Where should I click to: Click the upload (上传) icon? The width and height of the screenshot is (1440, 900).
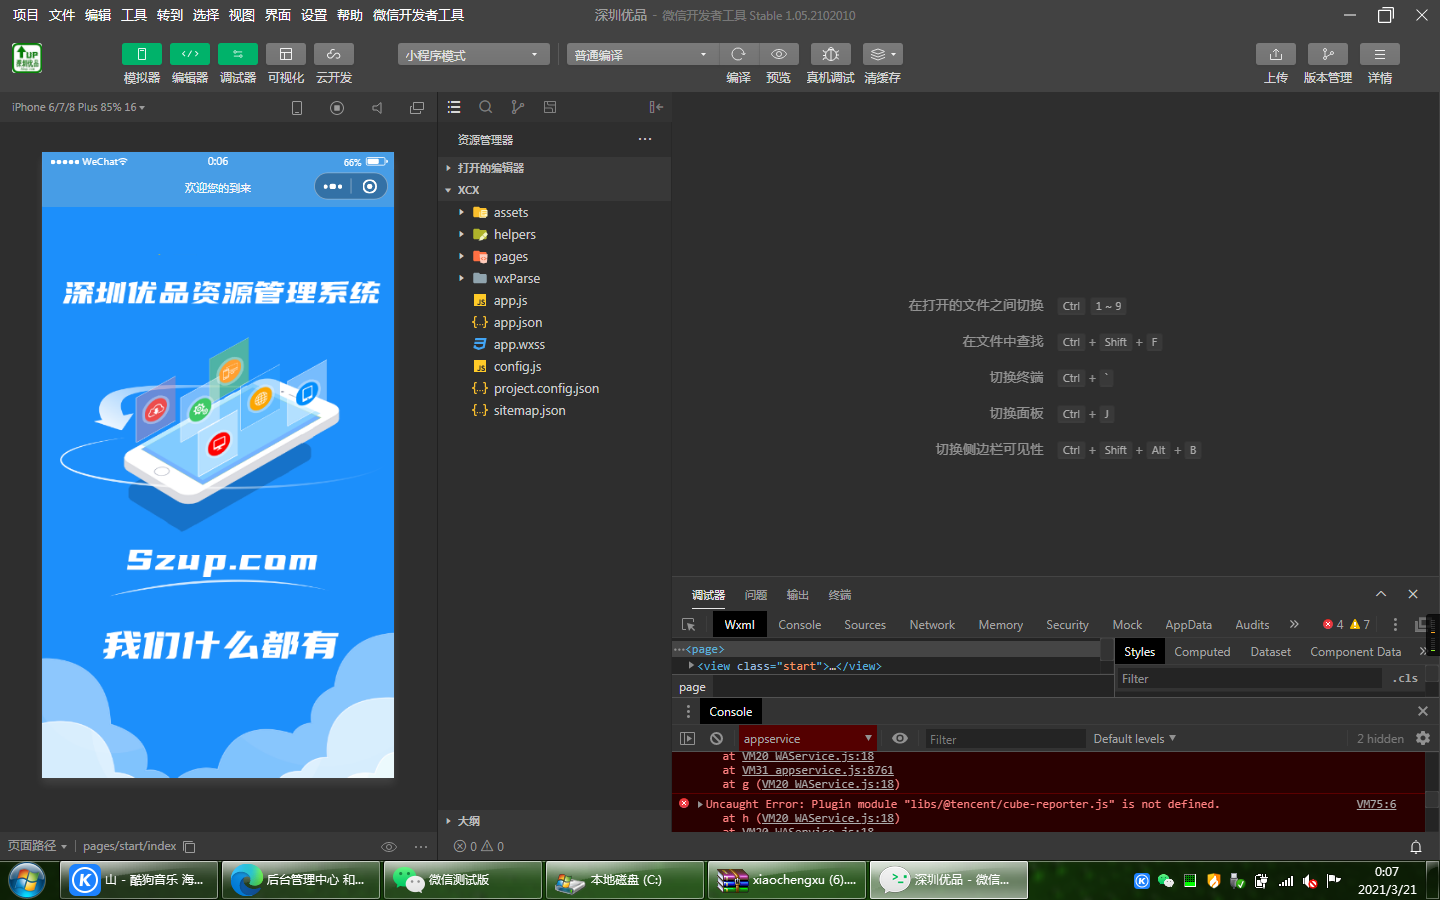[1275, 54]
